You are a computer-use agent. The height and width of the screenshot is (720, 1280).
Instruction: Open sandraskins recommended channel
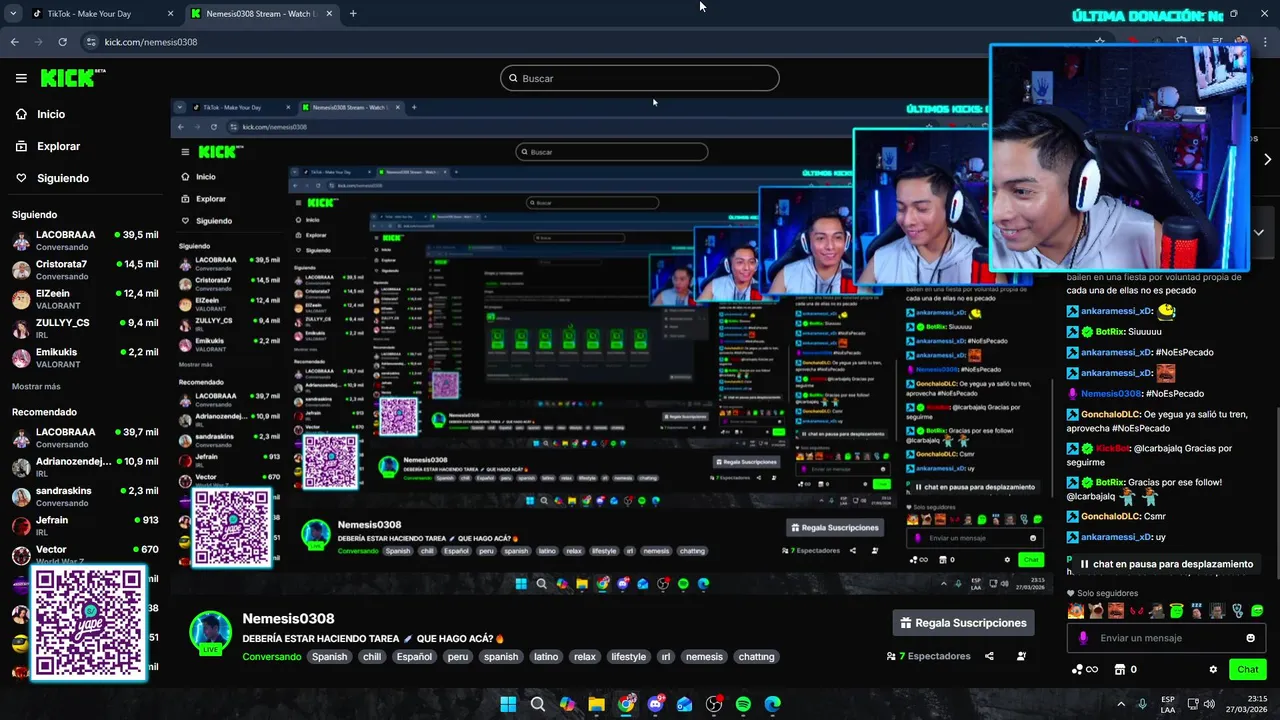85,496
